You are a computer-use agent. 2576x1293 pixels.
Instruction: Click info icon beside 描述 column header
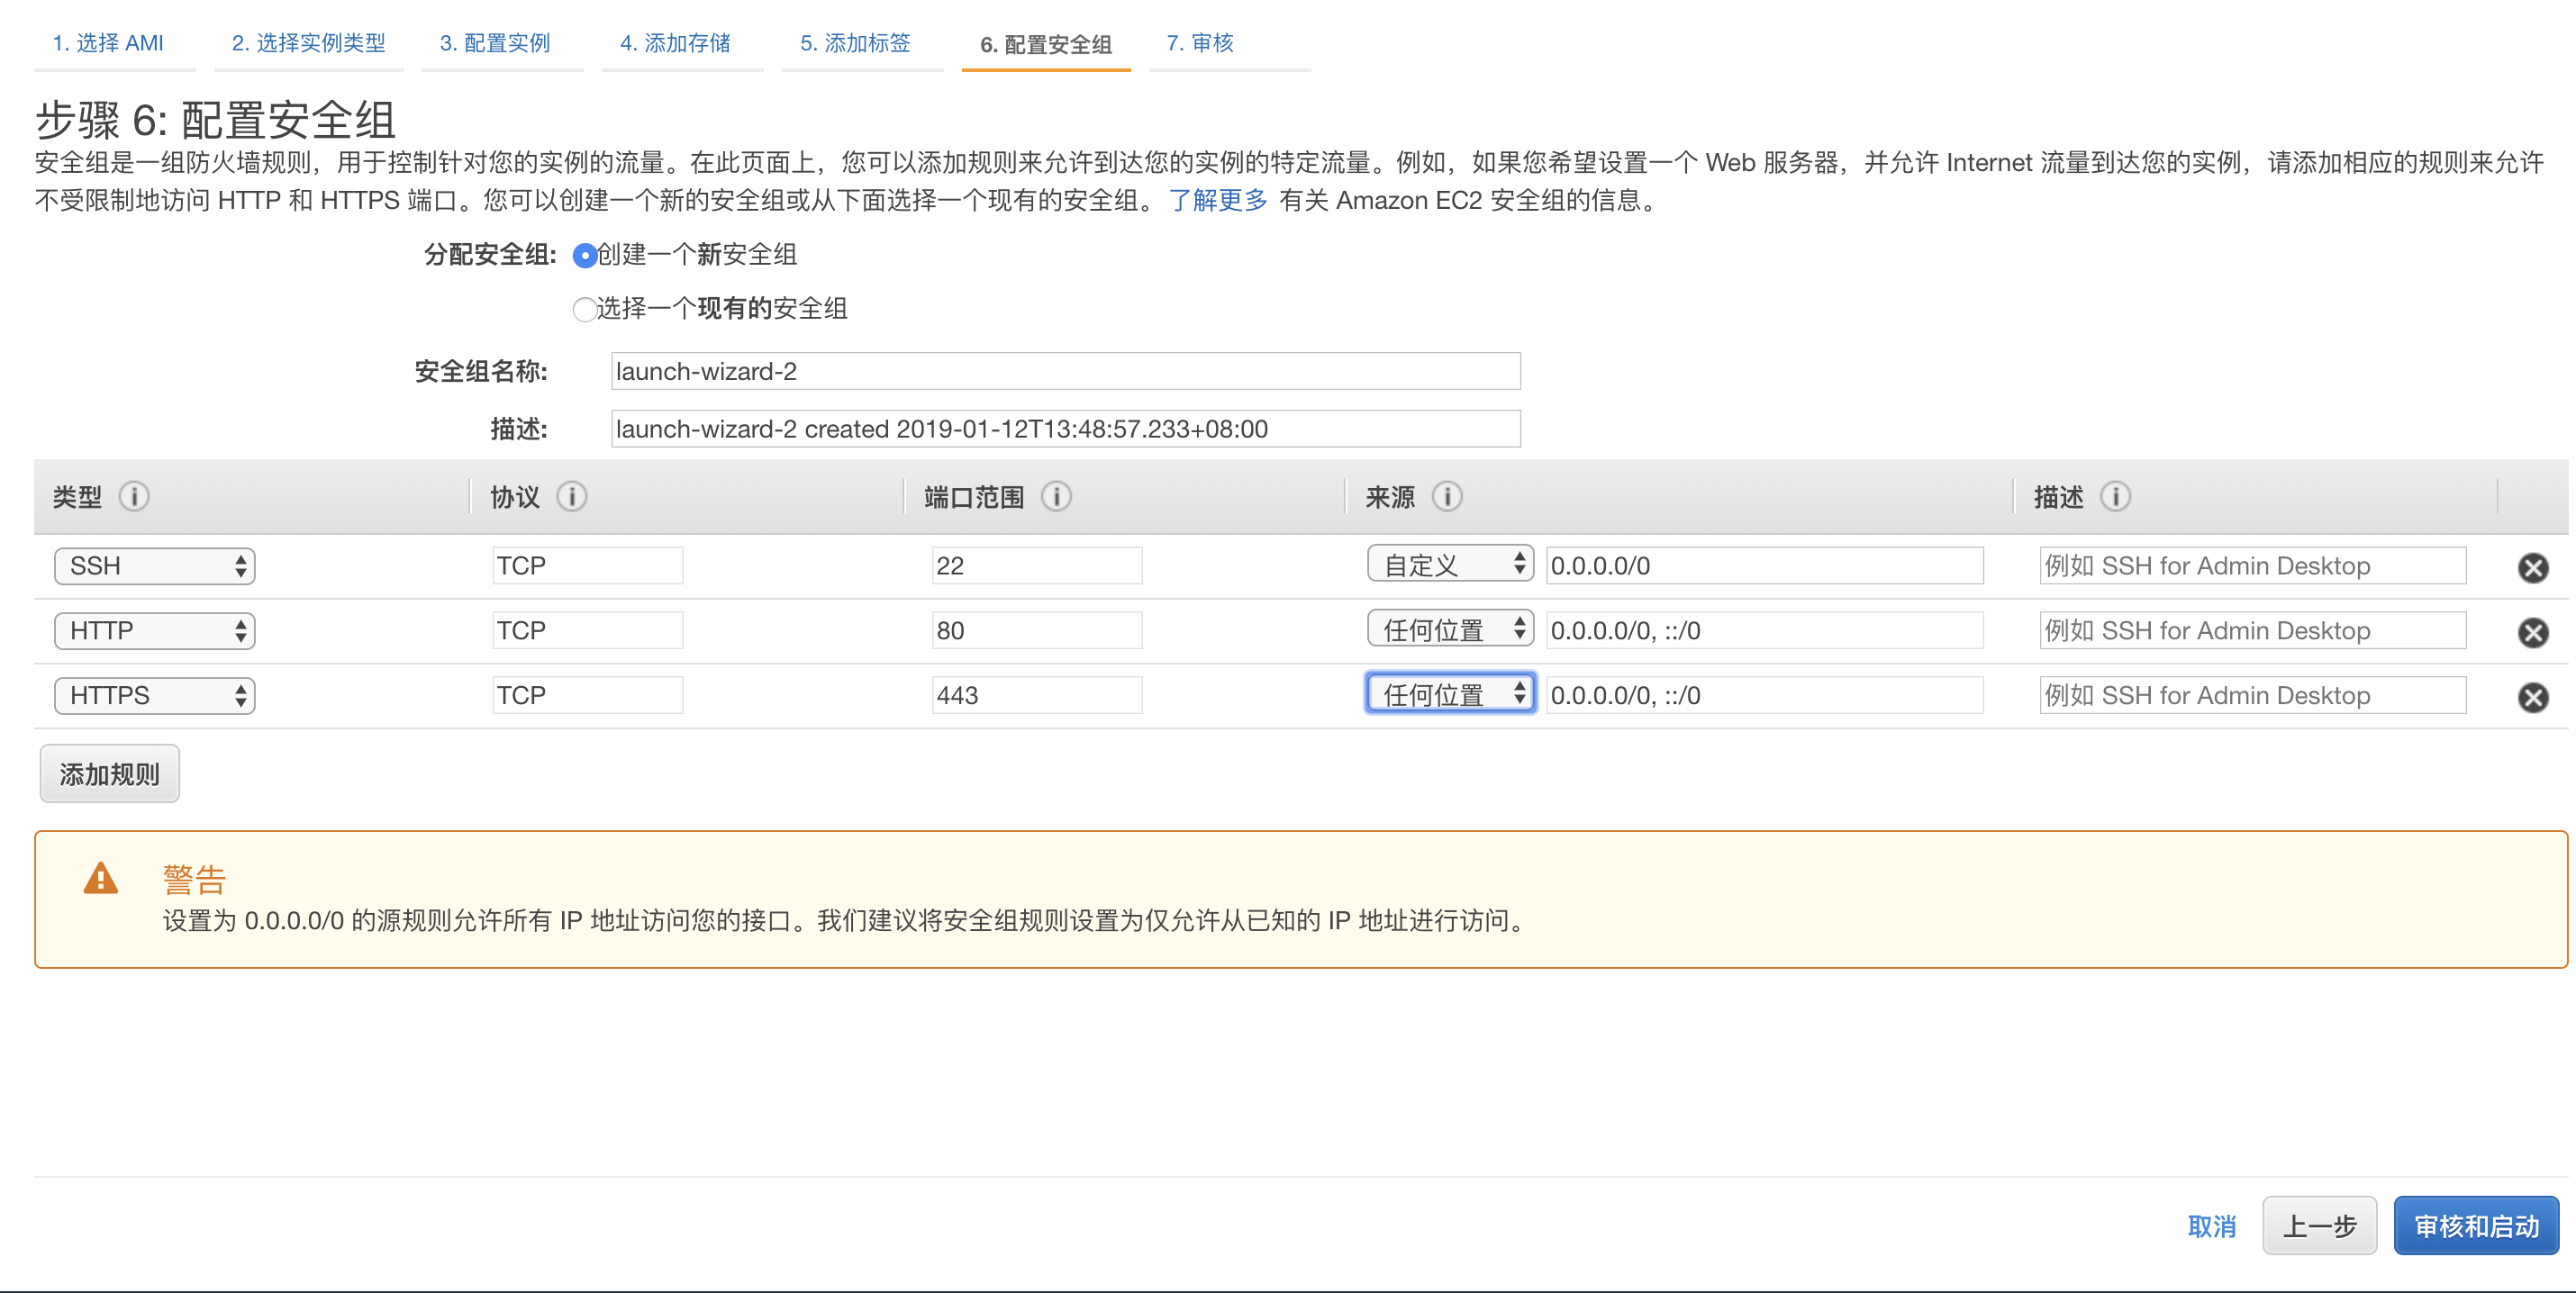tap(2114, 496)
